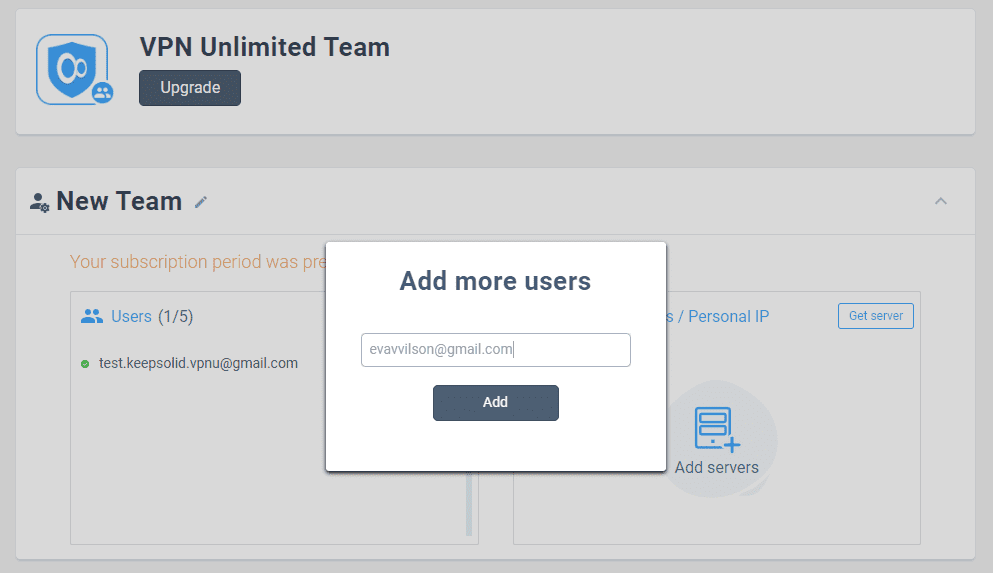Click the email input field
The width and height of the screenshot is (993, 573).
tap(496, 349)
